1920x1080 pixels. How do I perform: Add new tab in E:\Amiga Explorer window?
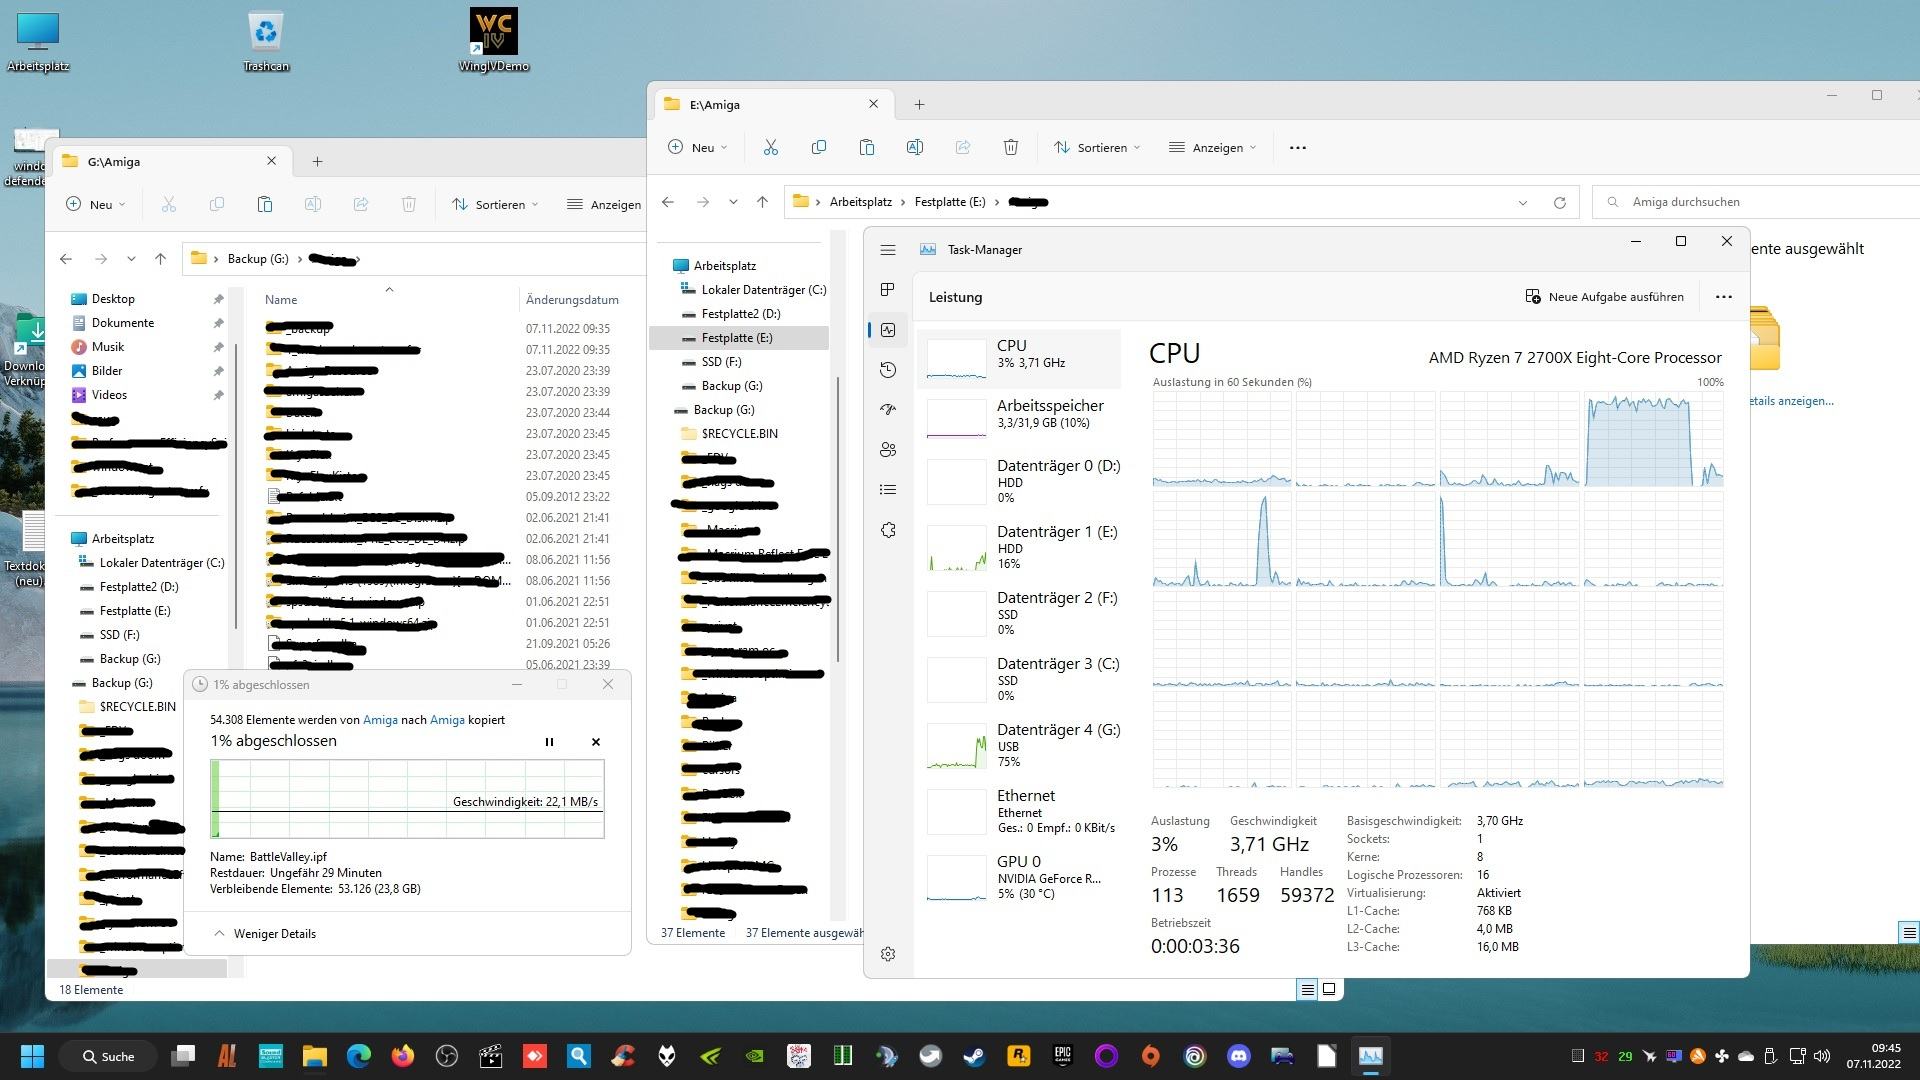pyautogui.click(x=919, y=104)
